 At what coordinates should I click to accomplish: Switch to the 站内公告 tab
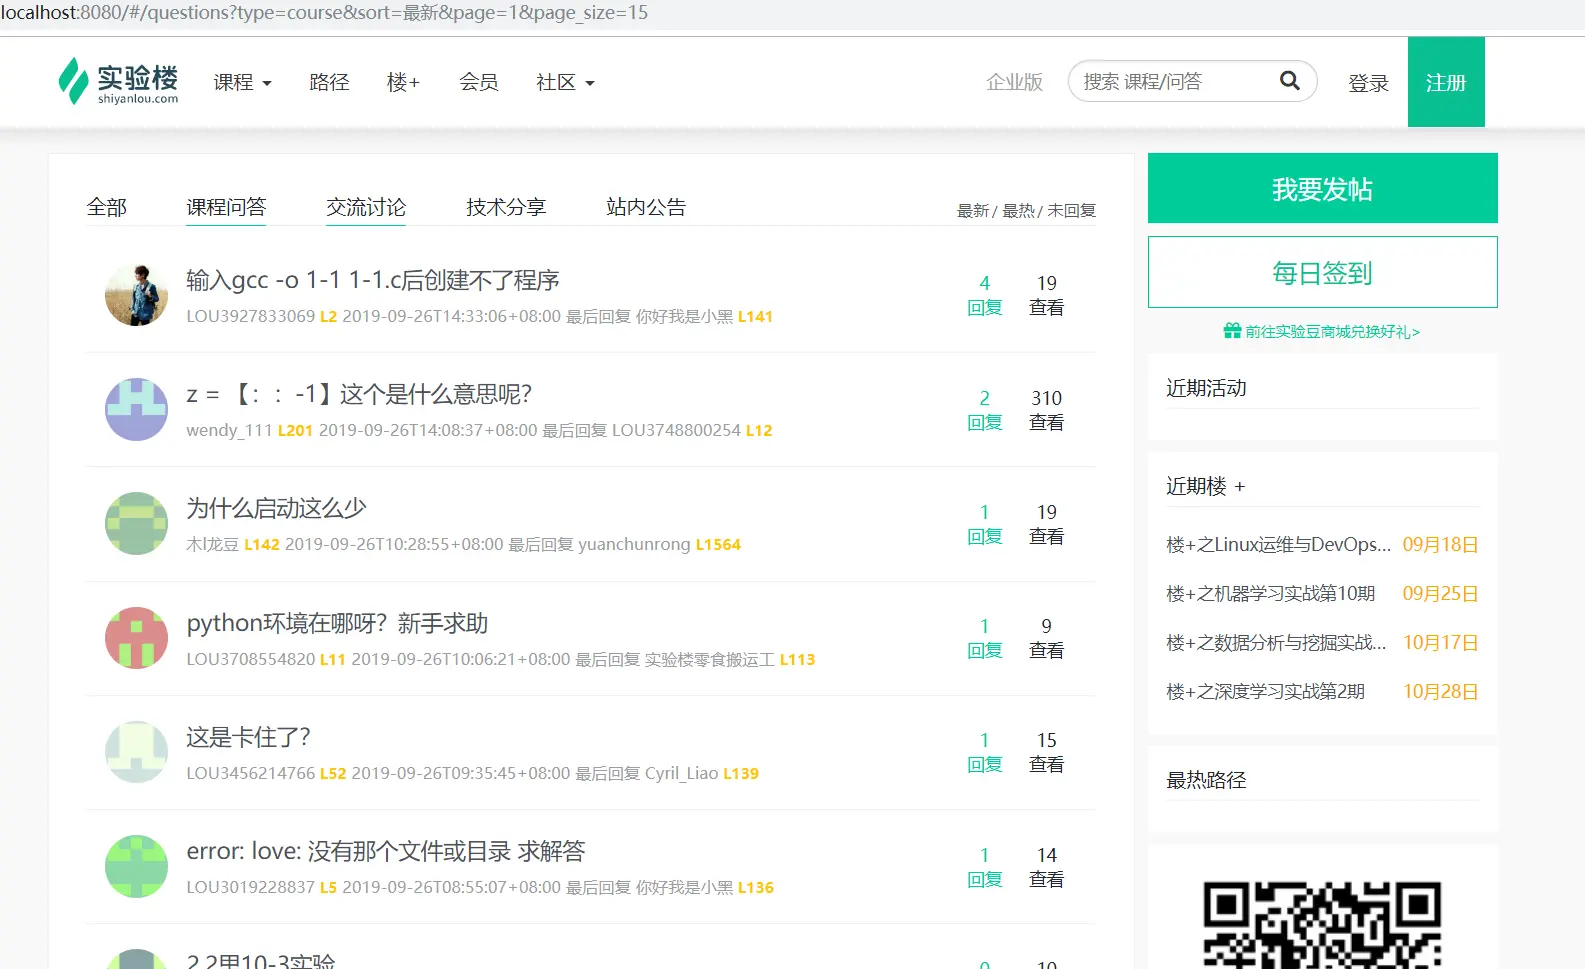pyautogui.click(x=646, y=207)
